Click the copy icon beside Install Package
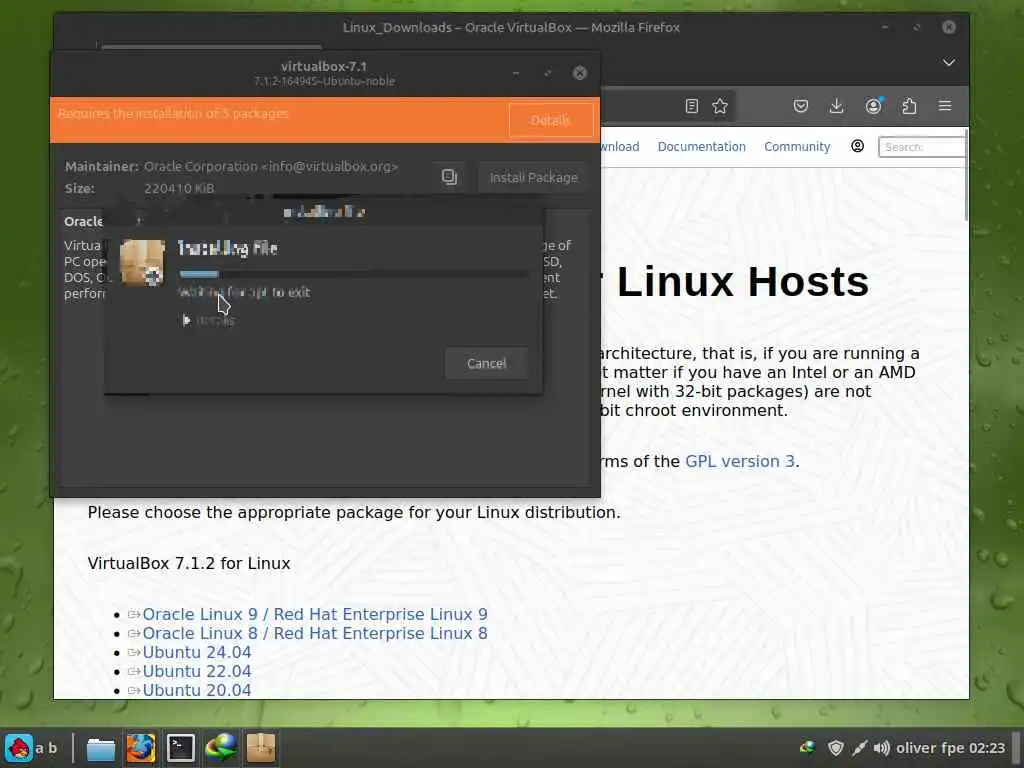The width and height of the screenshot is (1024, 768). 449,177
